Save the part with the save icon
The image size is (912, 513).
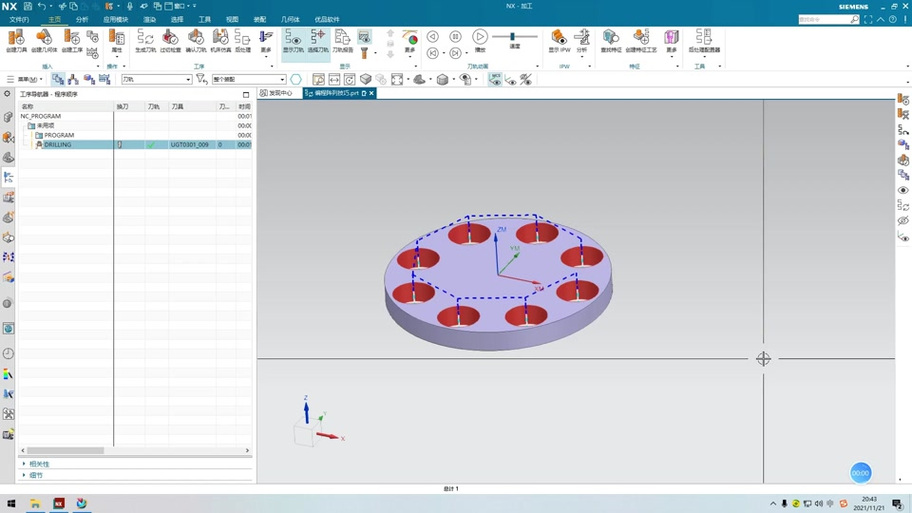[x=27, y=6]
